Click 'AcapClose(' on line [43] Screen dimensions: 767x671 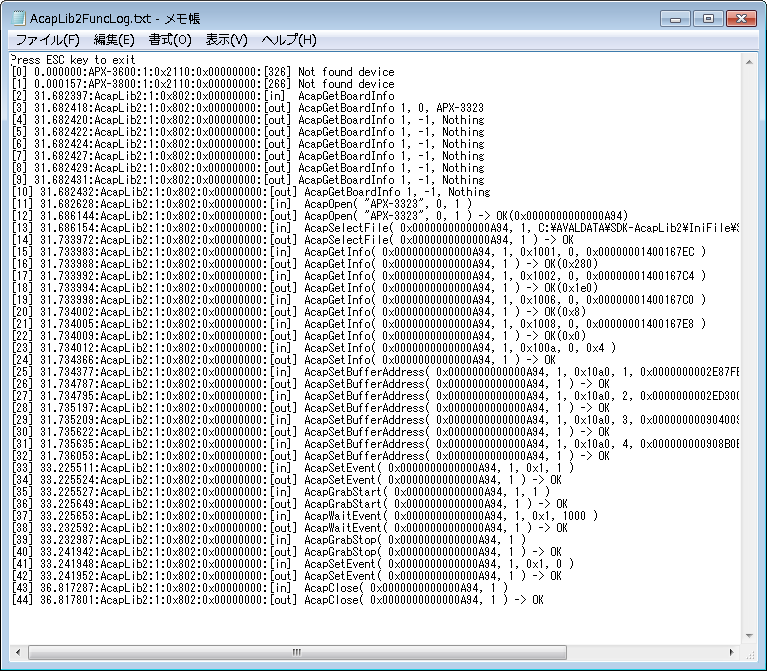tap(334, 587)
